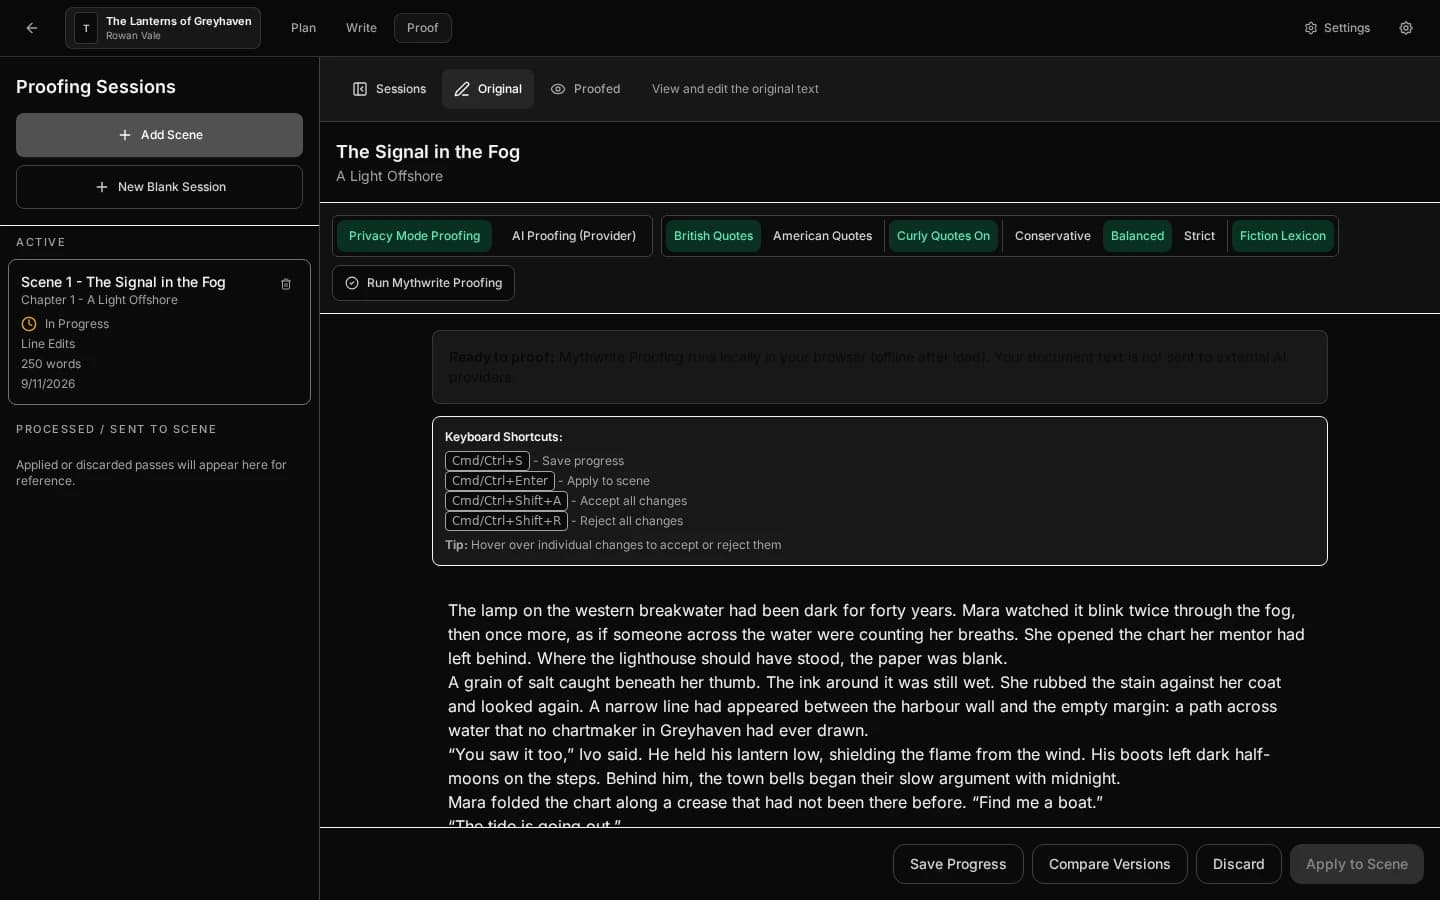The height and width of the screenshot is (900, 1440).
Task: Click the scene title The Signal in the Fog
Action: pos(428,152)
